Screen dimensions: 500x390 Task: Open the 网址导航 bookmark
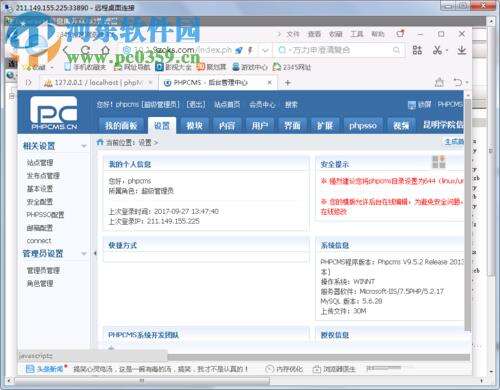(132, 67)
